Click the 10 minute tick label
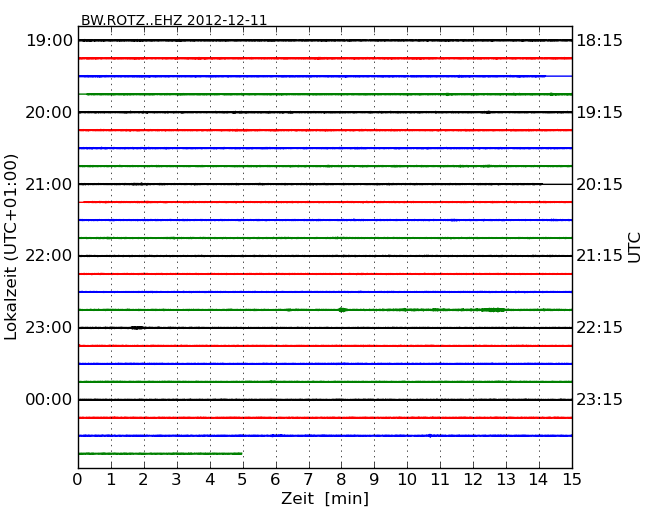 click(x=407, y=480)
